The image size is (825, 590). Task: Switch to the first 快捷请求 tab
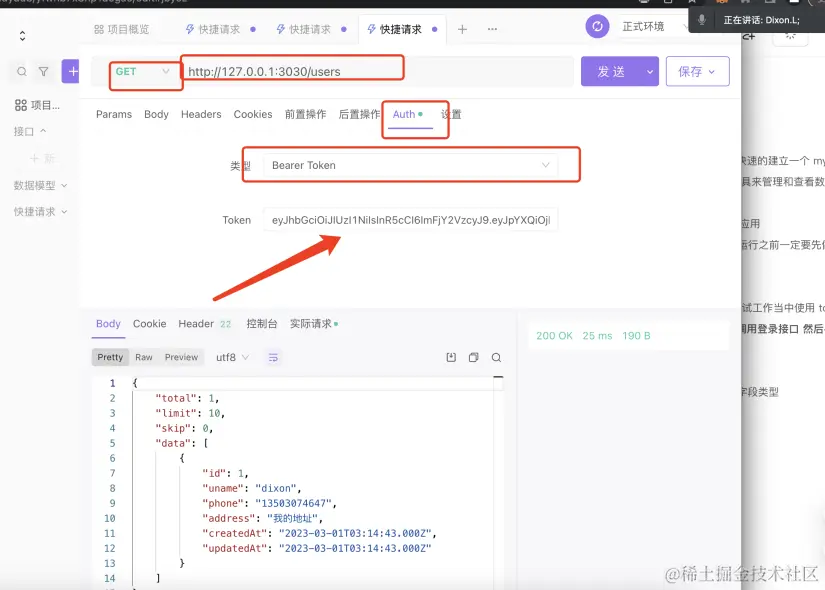click(220, 29)
